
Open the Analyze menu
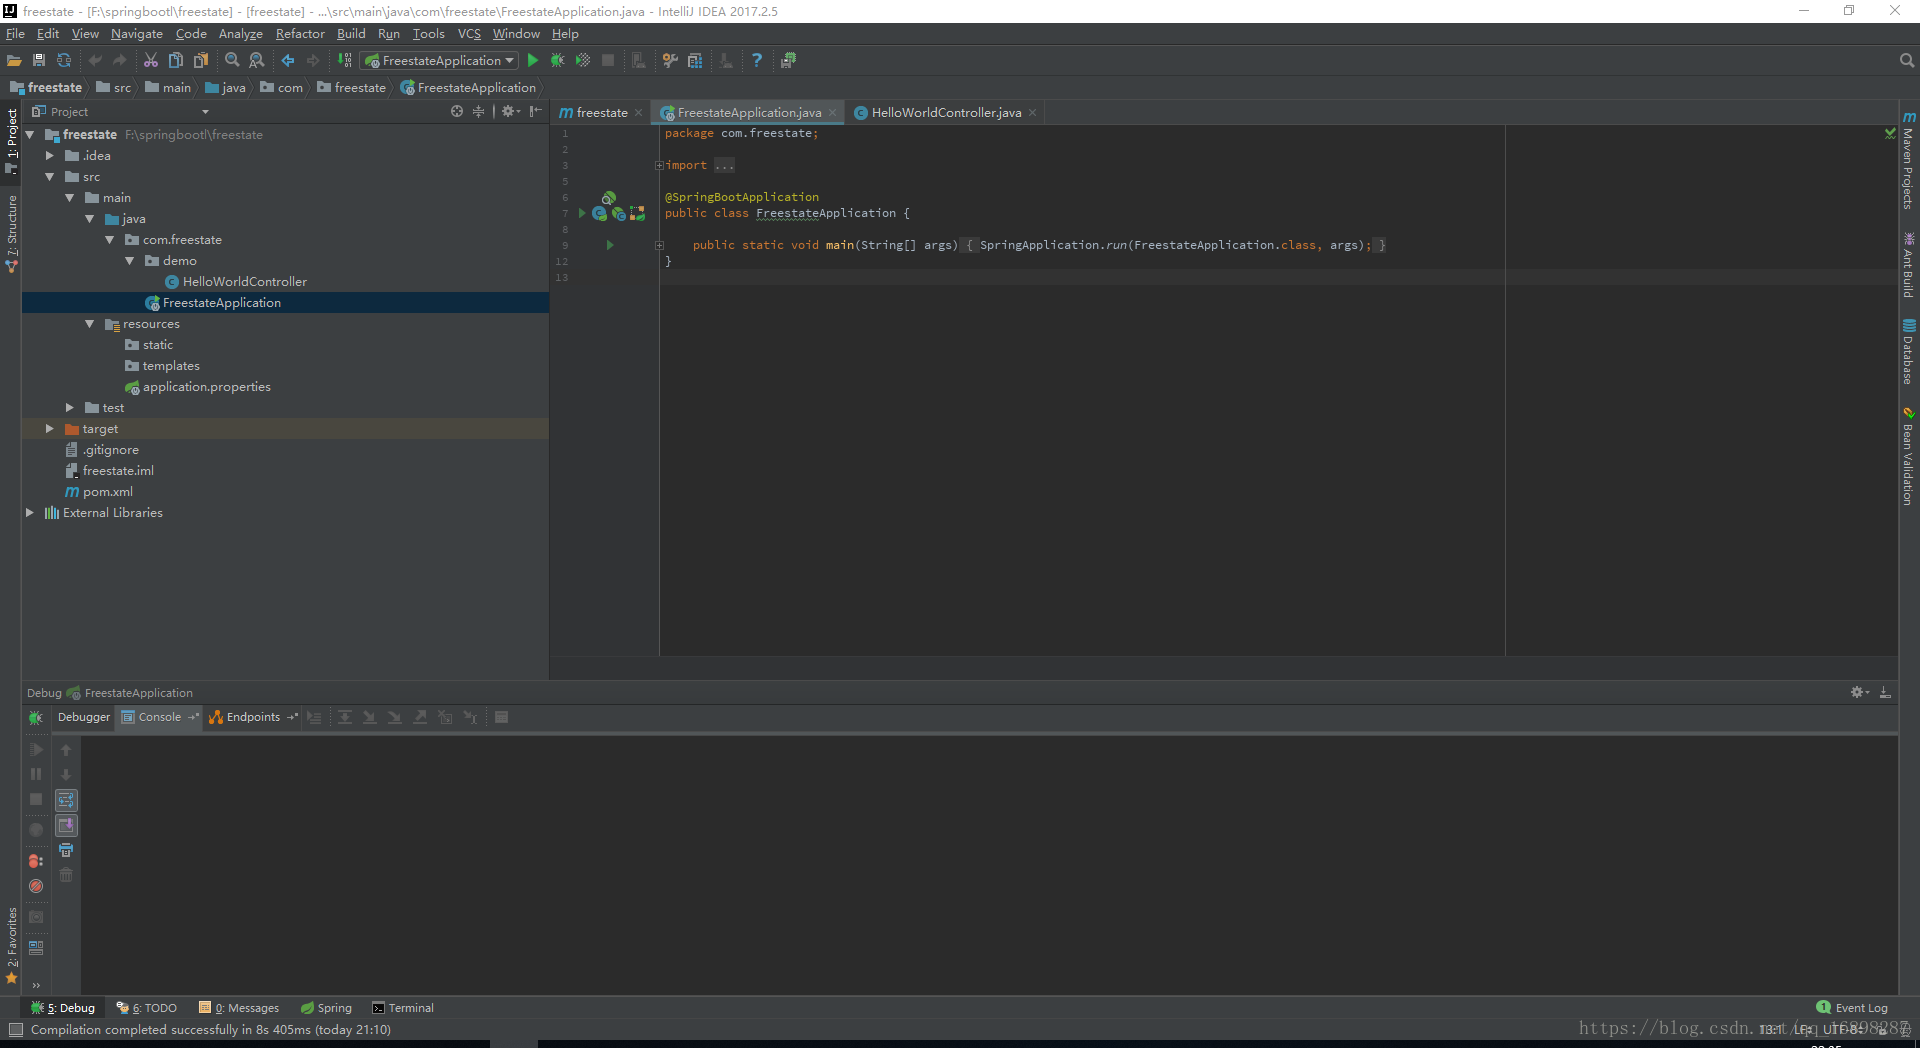[241, 34]
